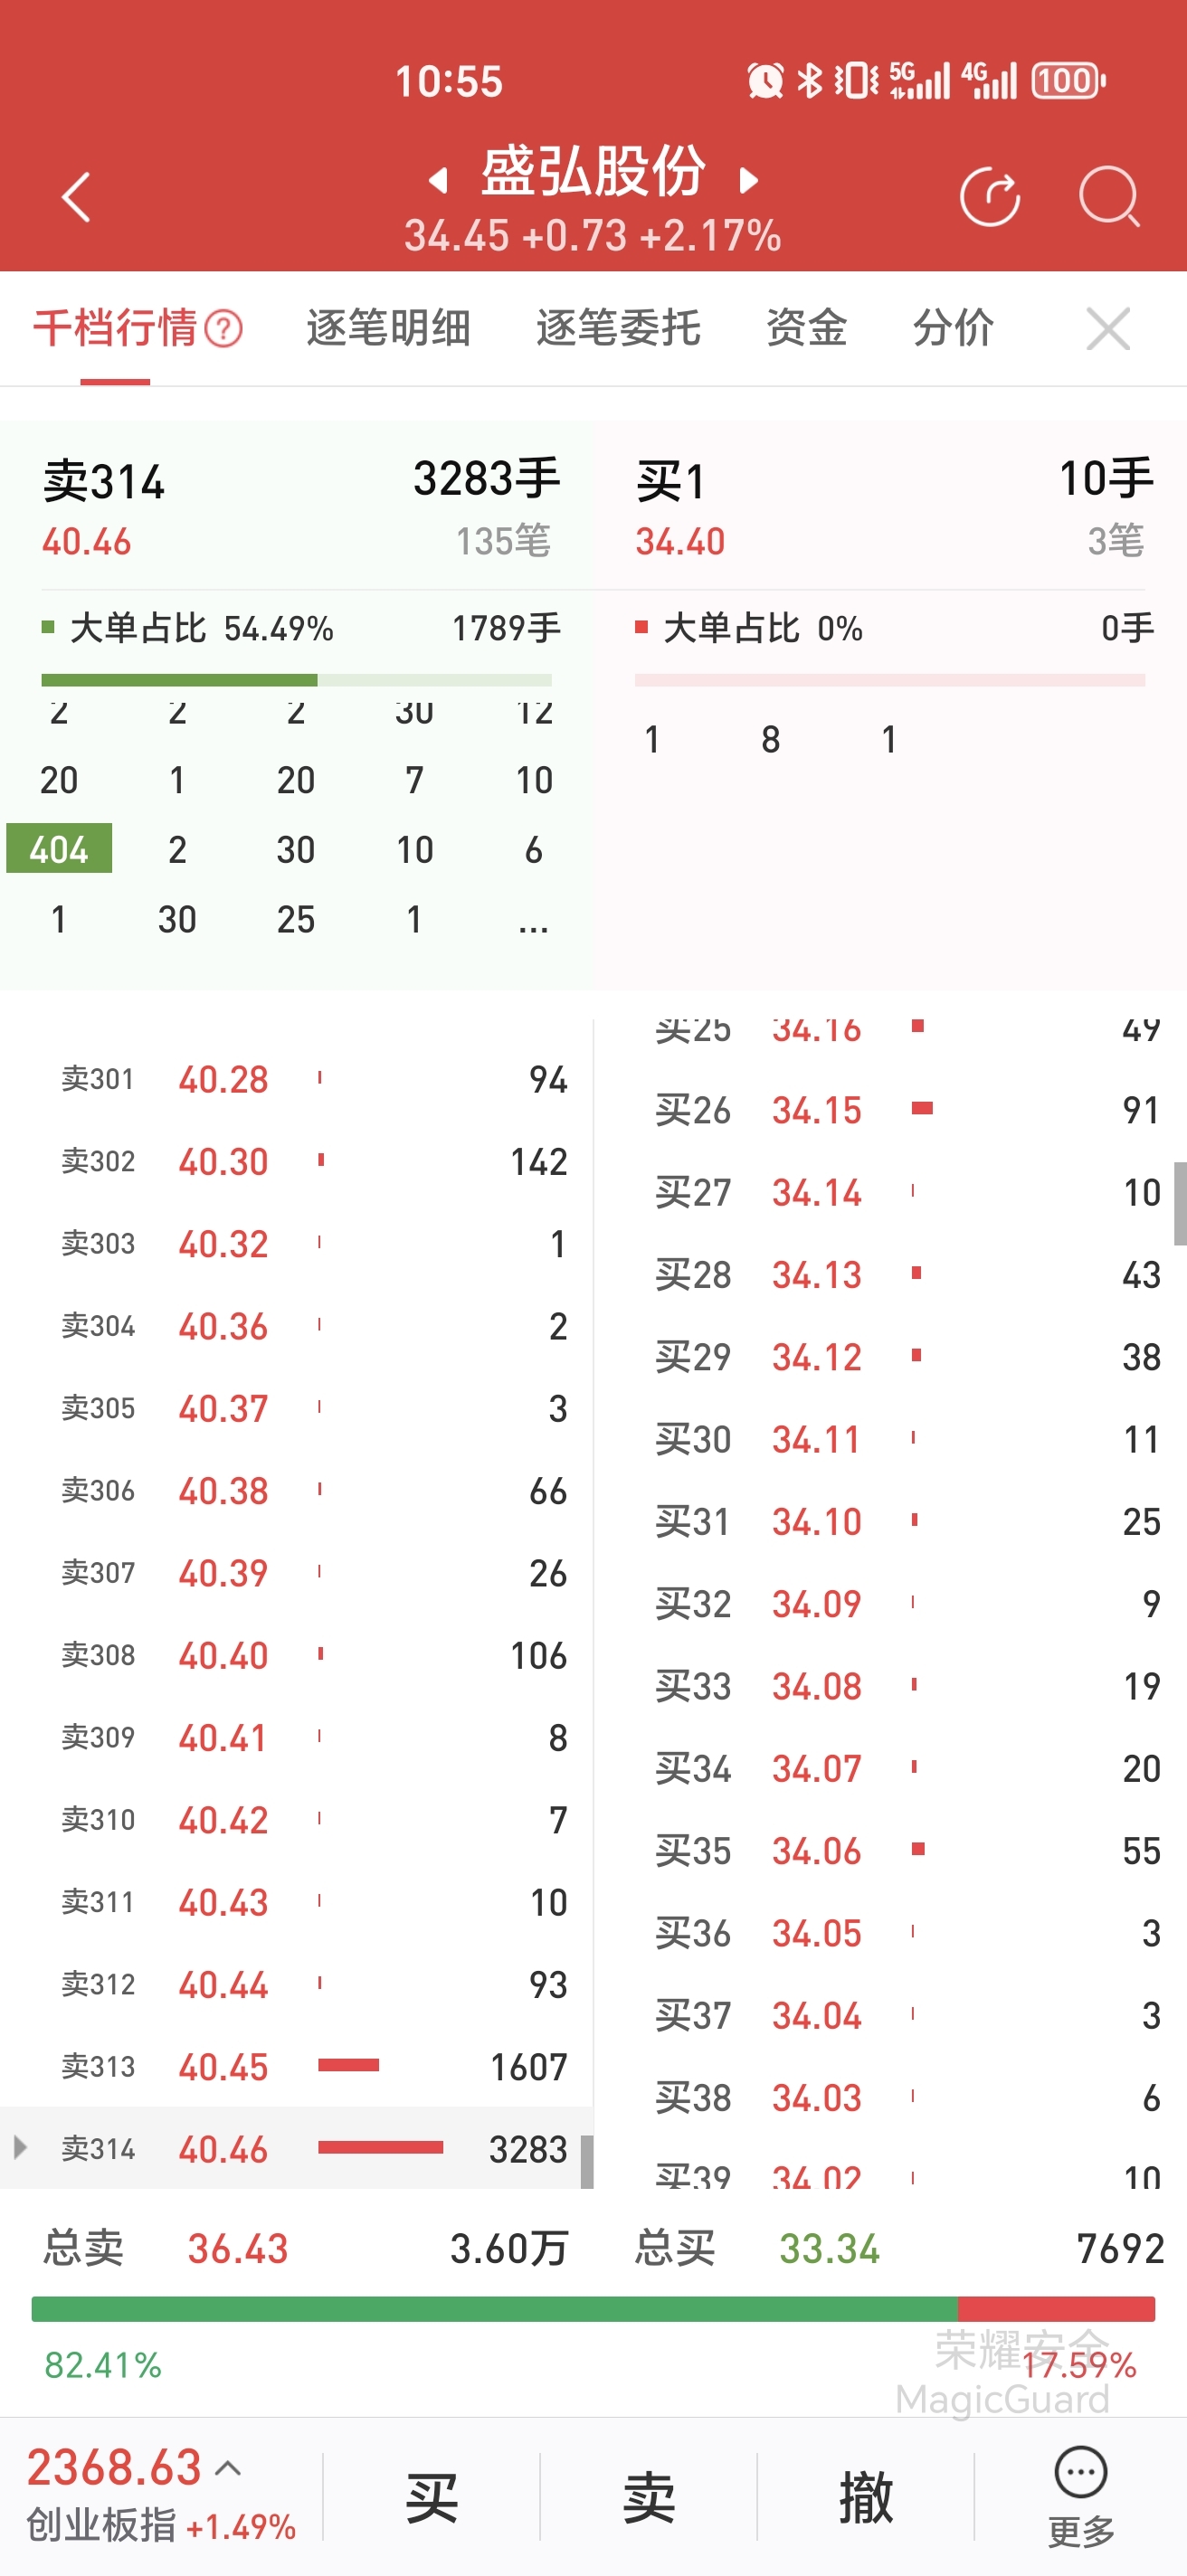Select the 分价 tab
This screenshot has height=2576, width=1187.
pyautogui.click(x=953, y=328)
